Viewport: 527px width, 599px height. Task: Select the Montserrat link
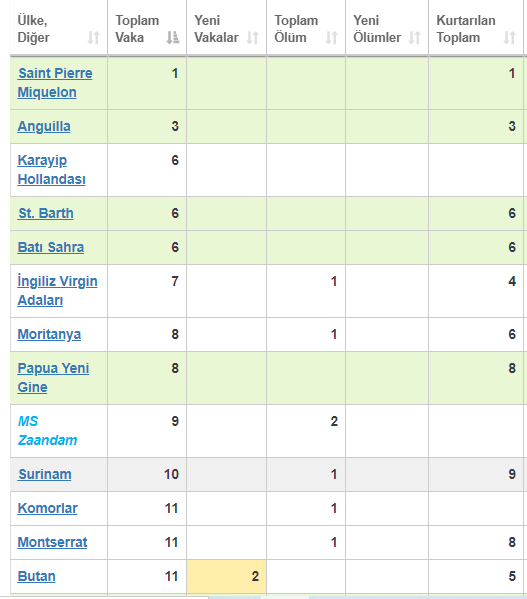pyautogui.click(x=52, y=542)
